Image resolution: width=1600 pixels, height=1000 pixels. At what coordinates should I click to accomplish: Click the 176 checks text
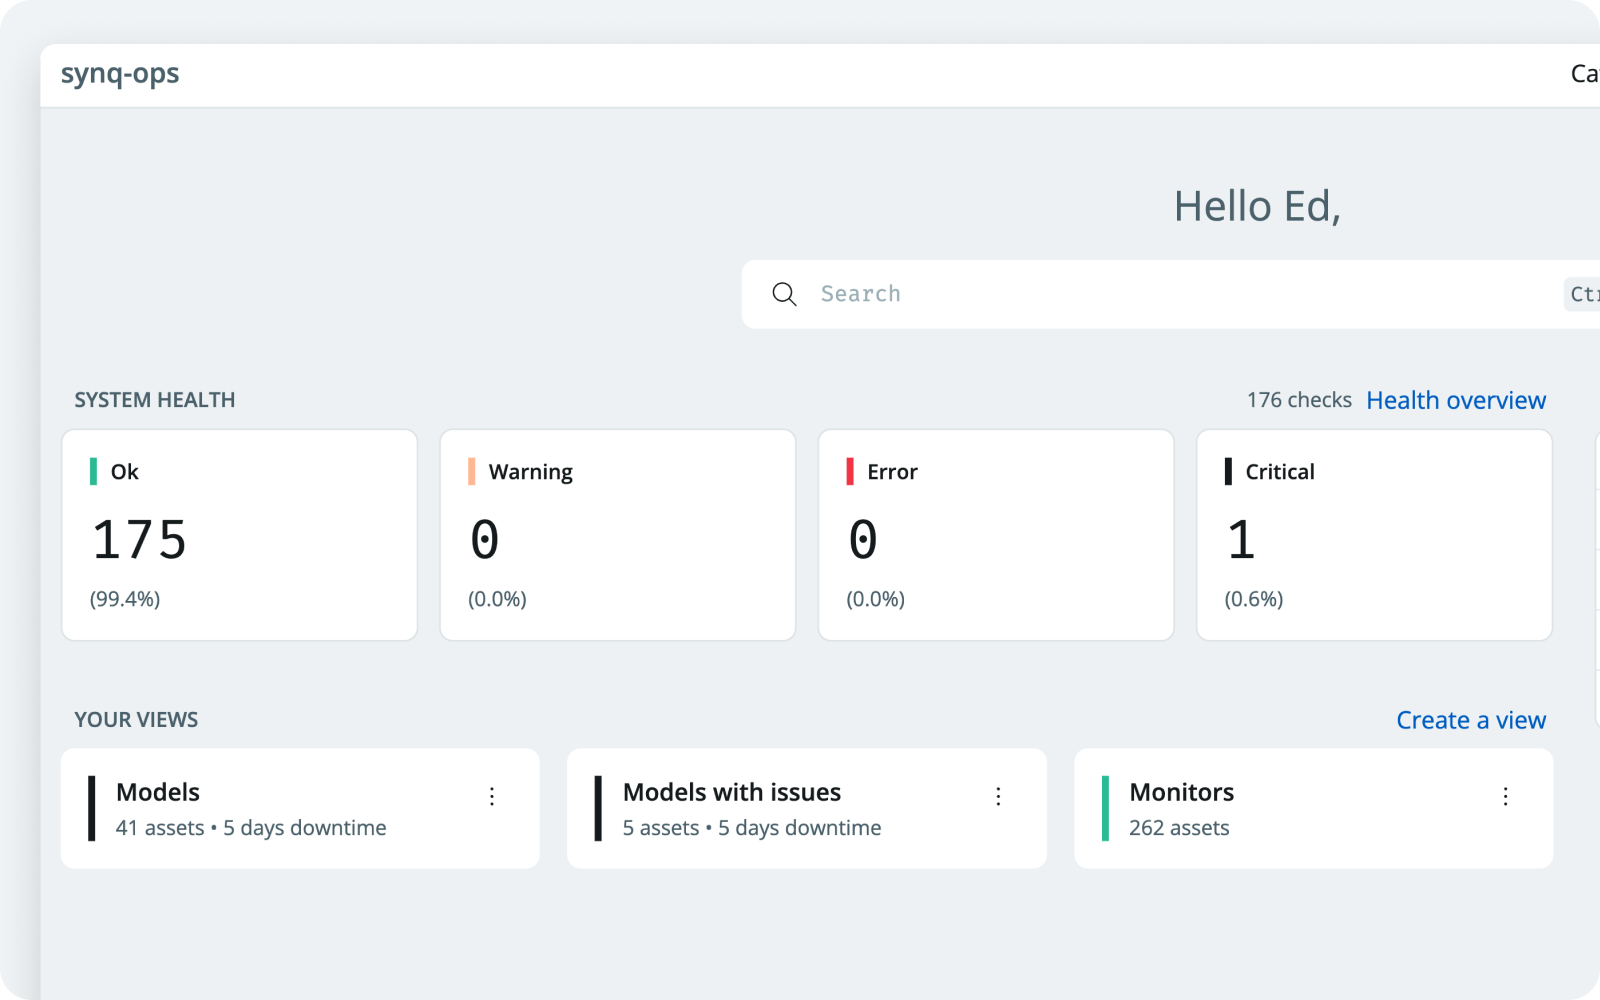(1299, 400)
